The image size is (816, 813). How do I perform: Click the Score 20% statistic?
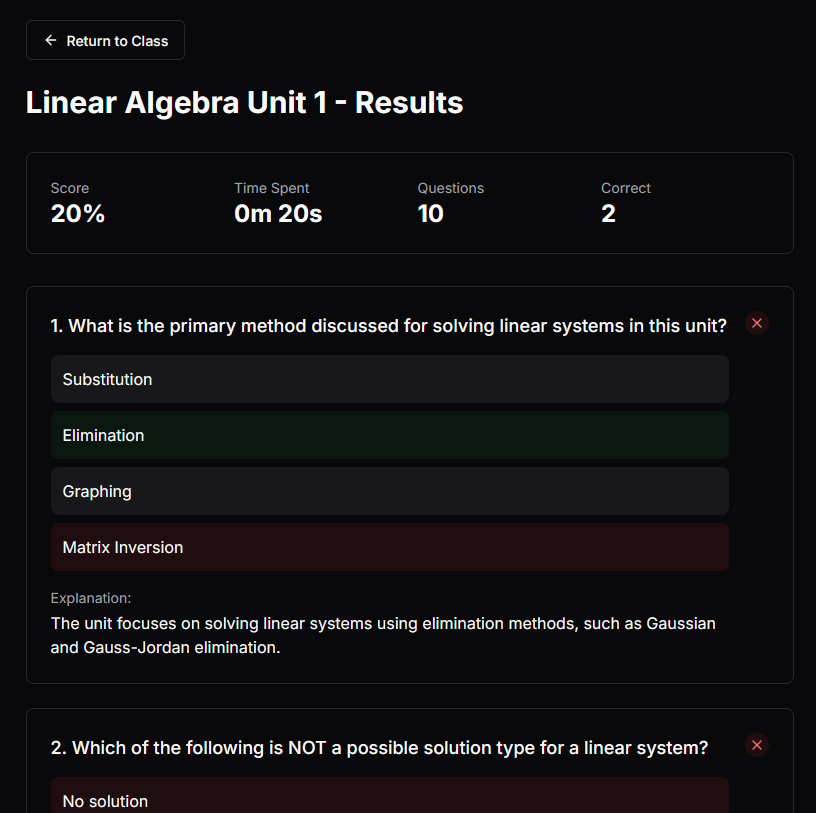click(78, 204)
